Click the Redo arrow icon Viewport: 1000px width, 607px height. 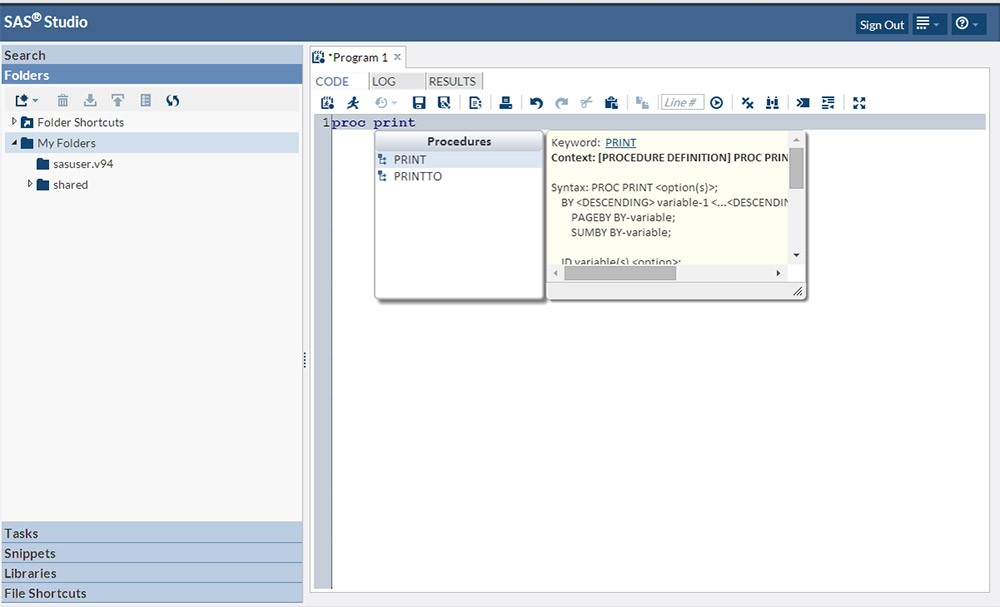[561, 103]
